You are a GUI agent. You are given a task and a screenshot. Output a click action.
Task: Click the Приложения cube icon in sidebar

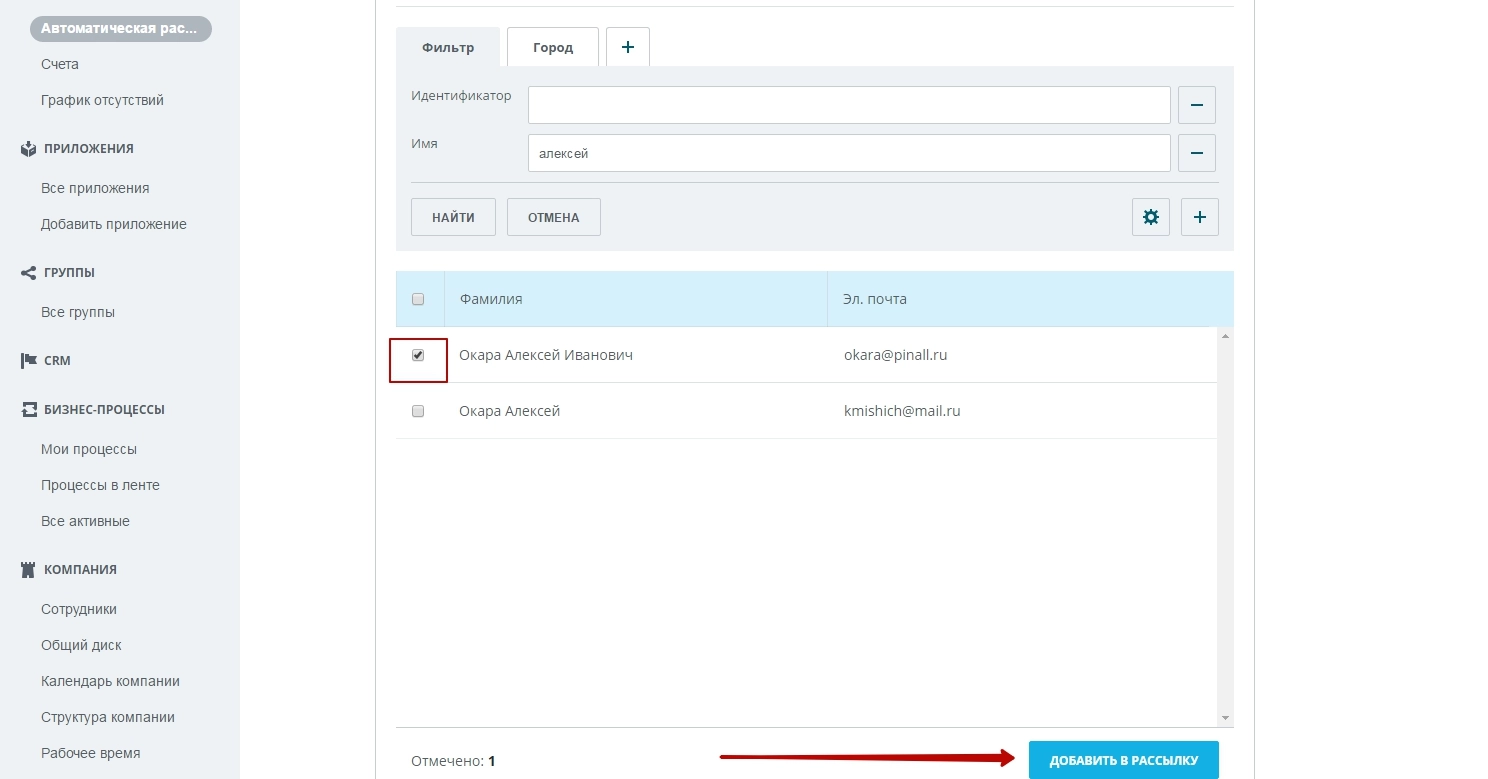point(28,149)
